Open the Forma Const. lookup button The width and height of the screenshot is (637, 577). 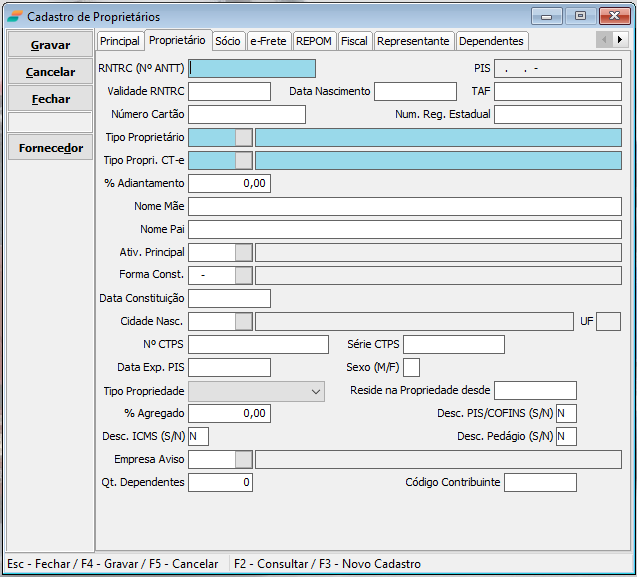[243, 275]
